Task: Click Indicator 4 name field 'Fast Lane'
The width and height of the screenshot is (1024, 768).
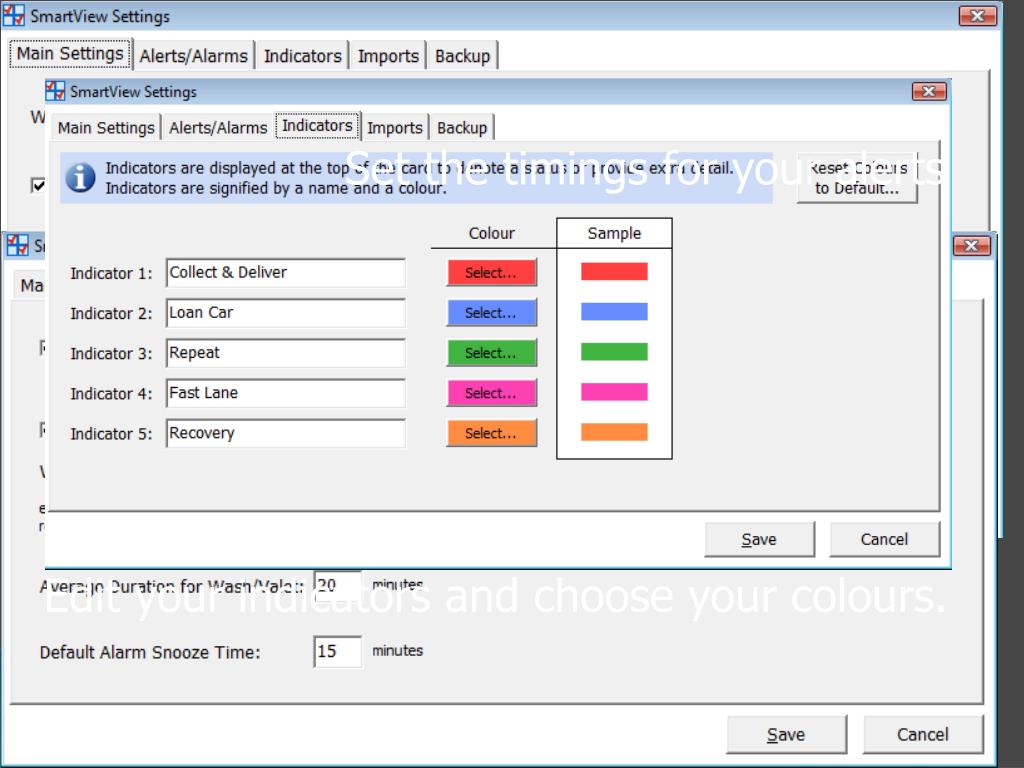Action: point(285,393)
